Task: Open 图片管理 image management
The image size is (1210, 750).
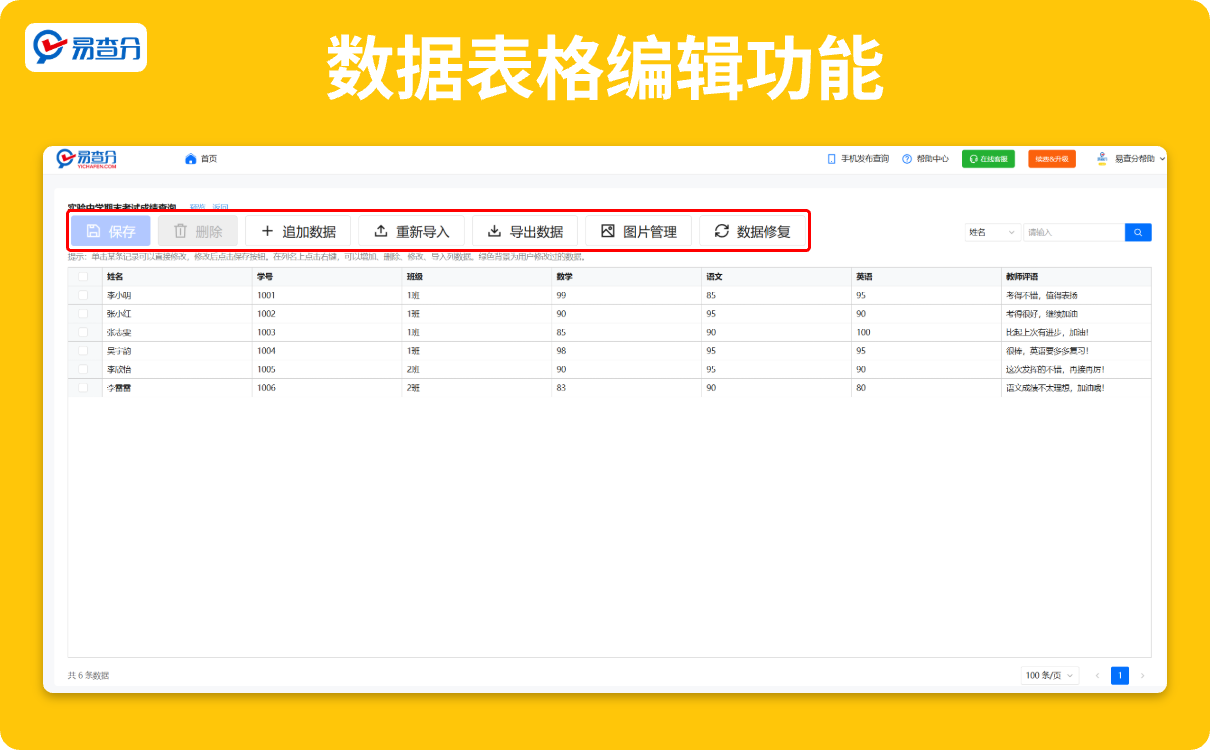Action: 639,231
